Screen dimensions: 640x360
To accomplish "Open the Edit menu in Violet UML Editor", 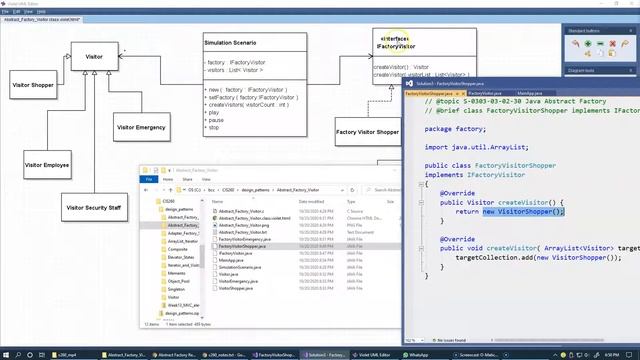I will [x=16, y=11].
